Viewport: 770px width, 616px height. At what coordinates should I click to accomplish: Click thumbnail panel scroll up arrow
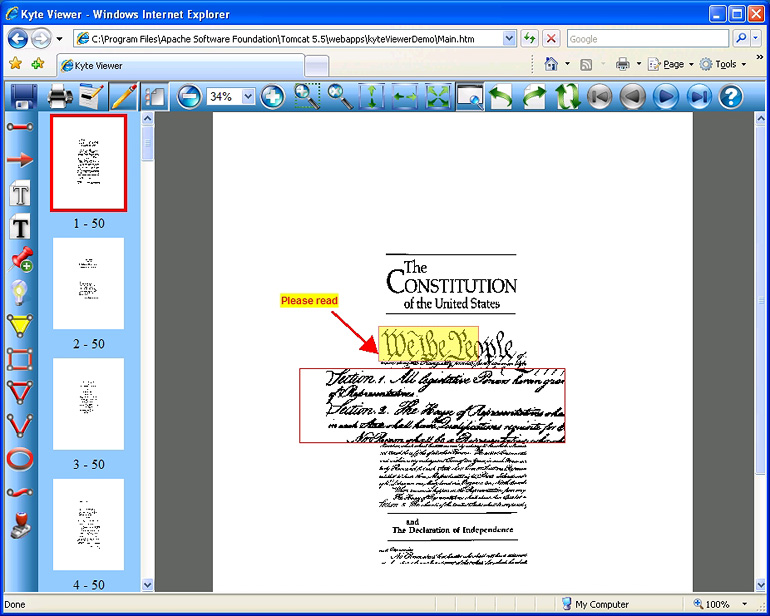point(147,118)
